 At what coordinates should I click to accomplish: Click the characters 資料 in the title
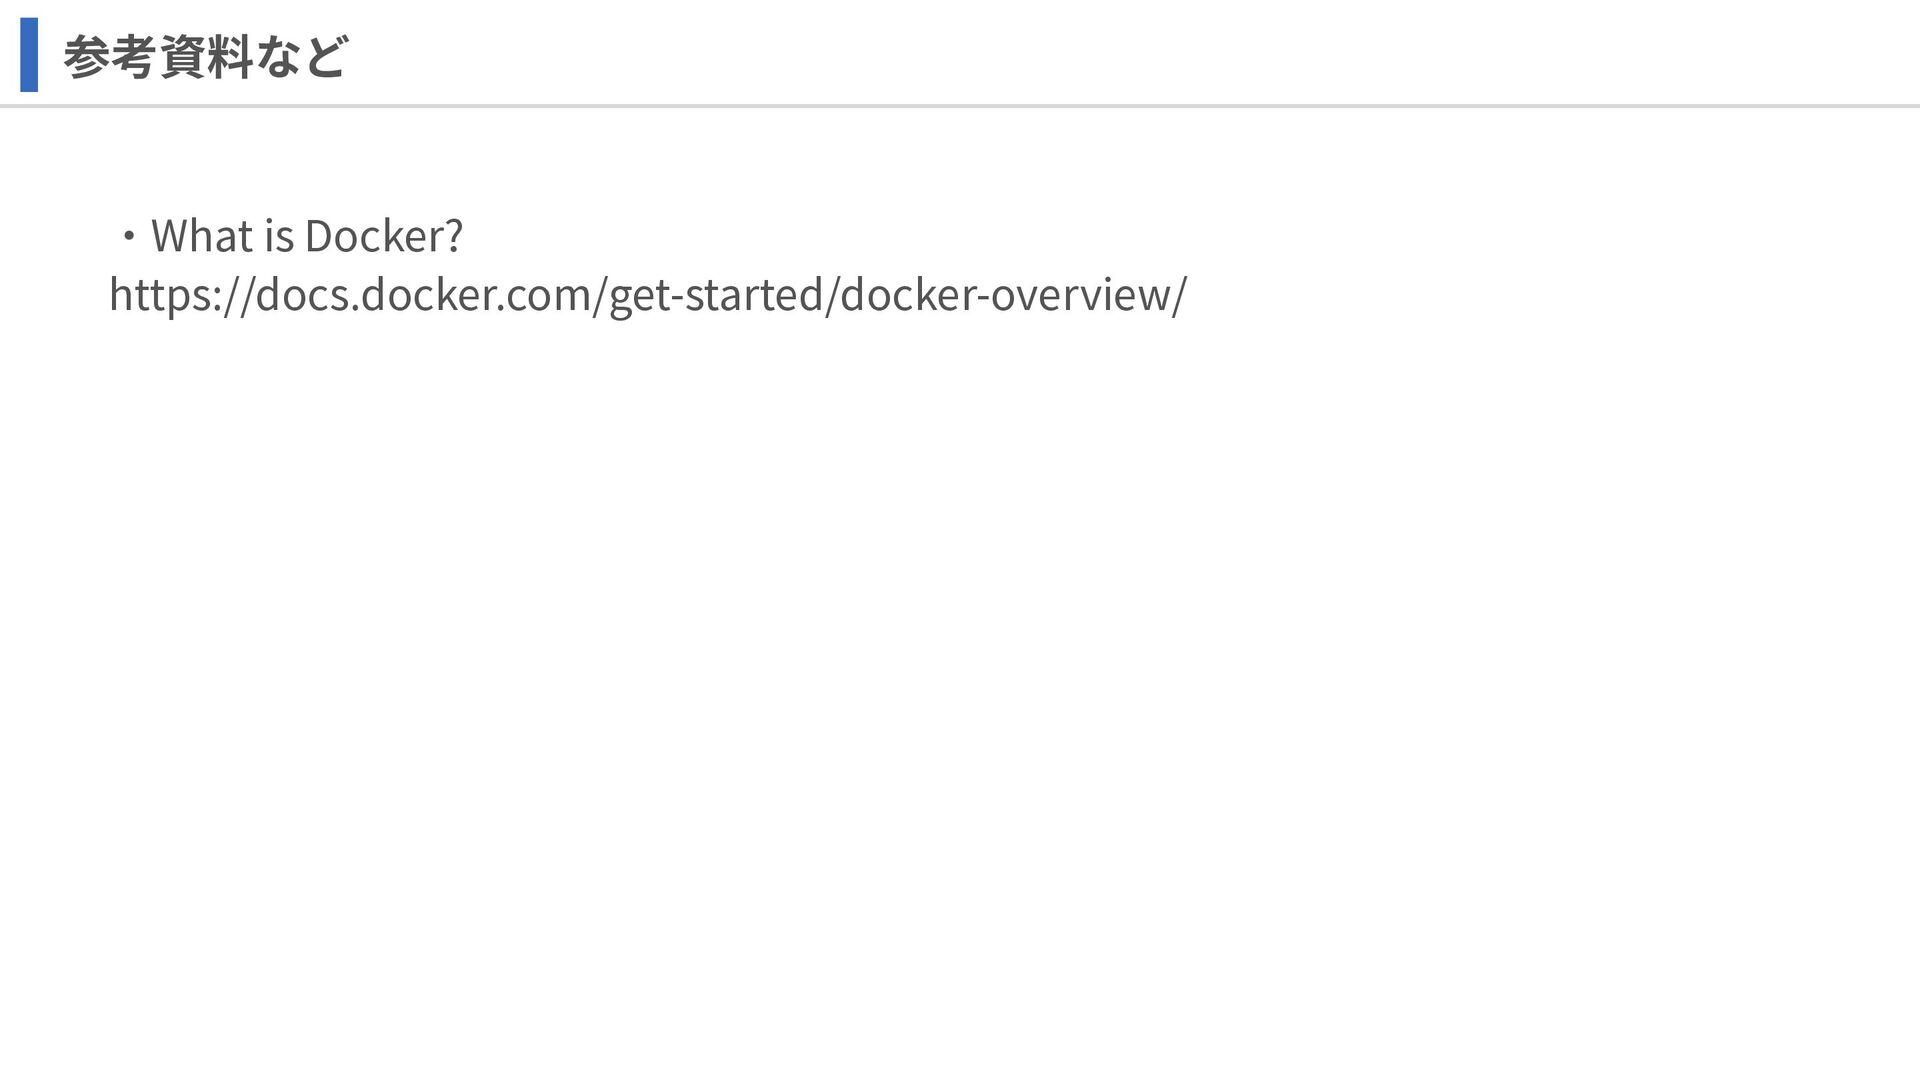[205, 56]
